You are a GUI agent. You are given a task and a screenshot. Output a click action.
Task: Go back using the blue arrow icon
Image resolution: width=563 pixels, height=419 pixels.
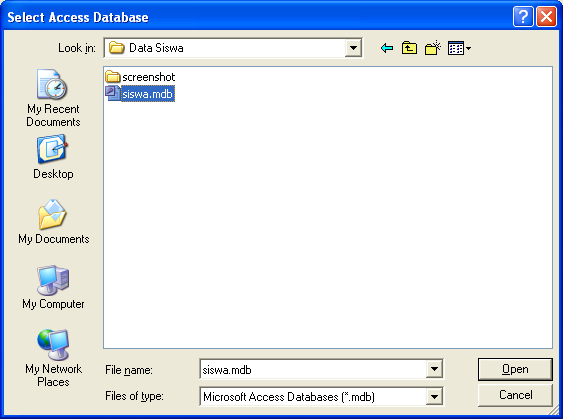coord(387,48)
